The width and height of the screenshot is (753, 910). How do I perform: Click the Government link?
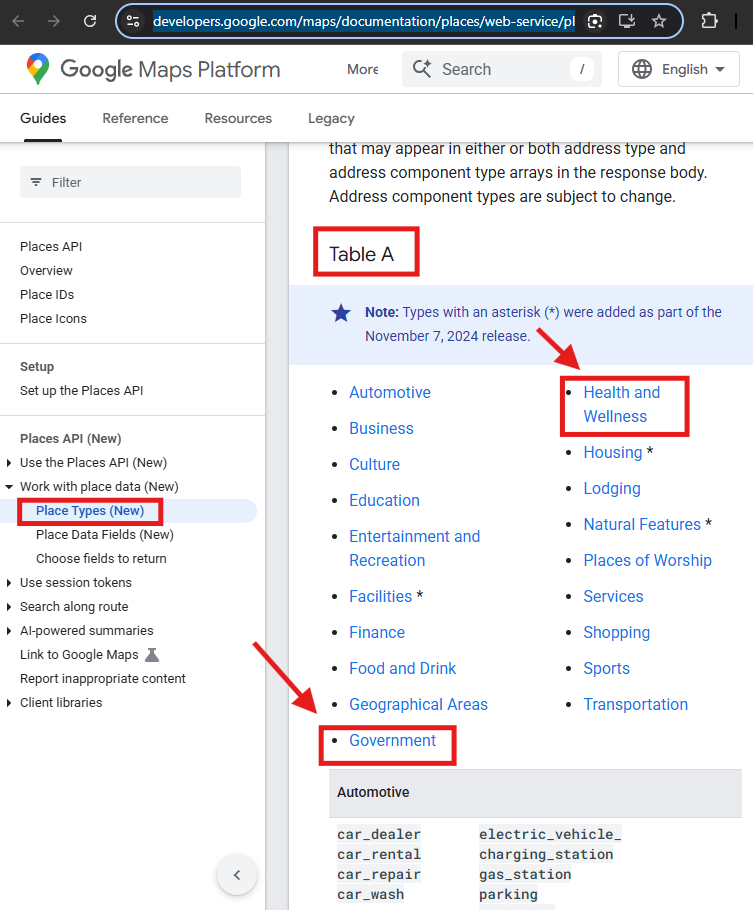392,740
